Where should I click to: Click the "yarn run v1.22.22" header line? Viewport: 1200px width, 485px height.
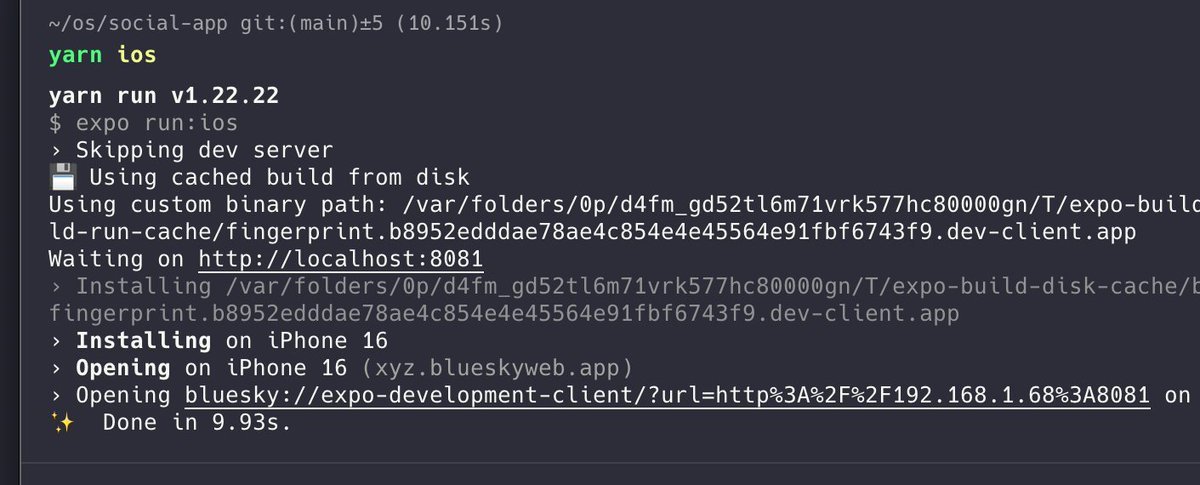163,97
